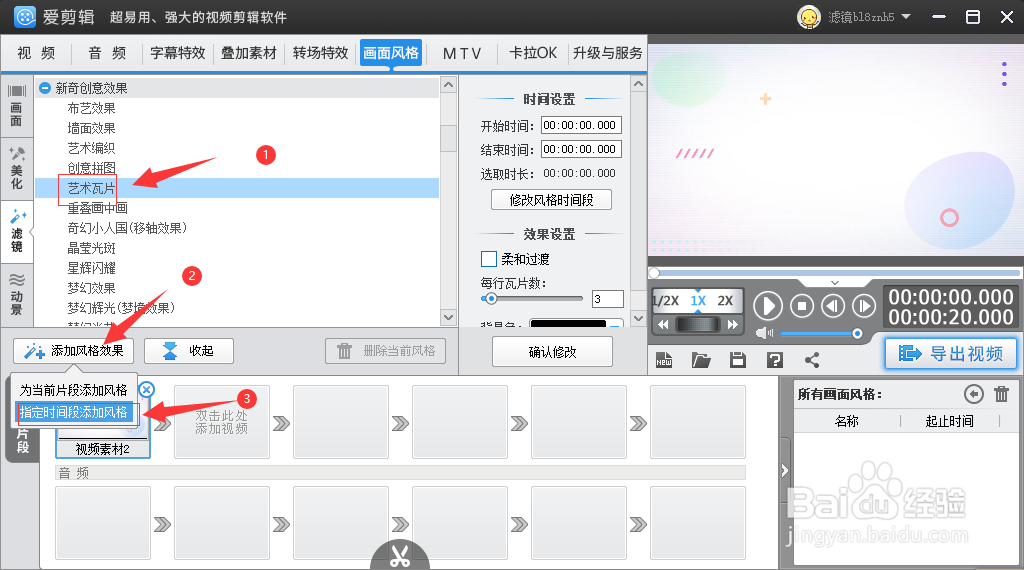The image size is (1024, 570).
Task: Click 添加风格效果 button
Action: click(73, 351)
